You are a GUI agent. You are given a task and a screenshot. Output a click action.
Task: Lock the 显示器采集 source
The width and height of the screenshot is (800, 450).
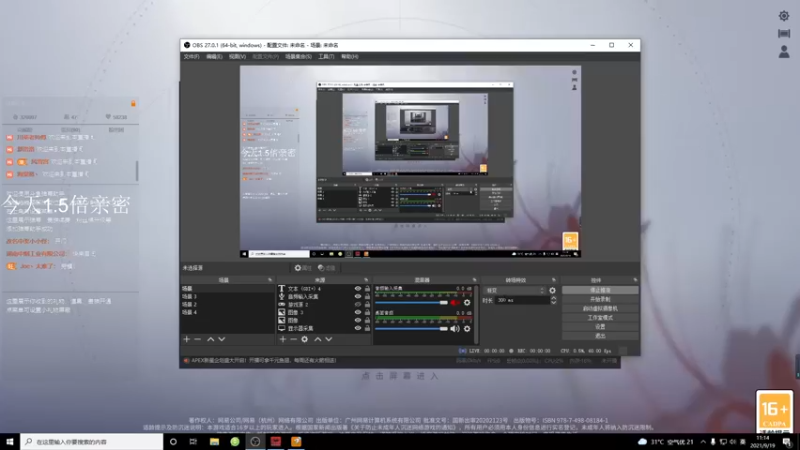(367, 328)
